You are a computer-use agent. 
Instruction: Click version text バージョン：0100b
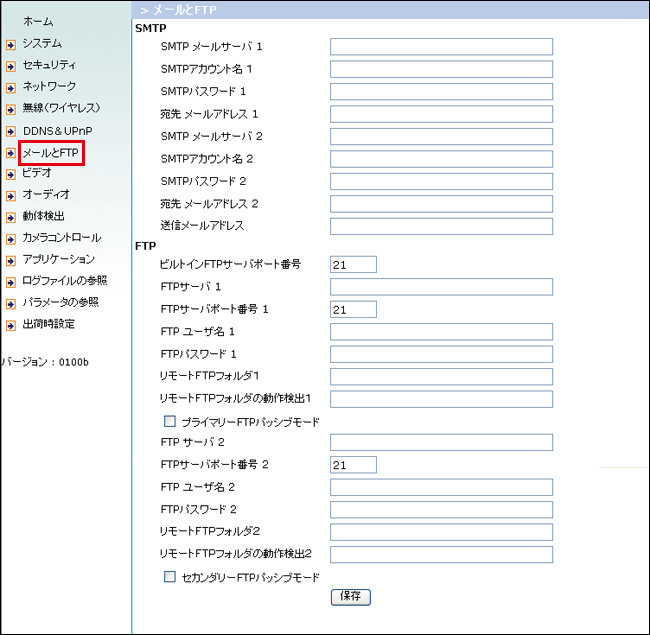pos(45,362)
